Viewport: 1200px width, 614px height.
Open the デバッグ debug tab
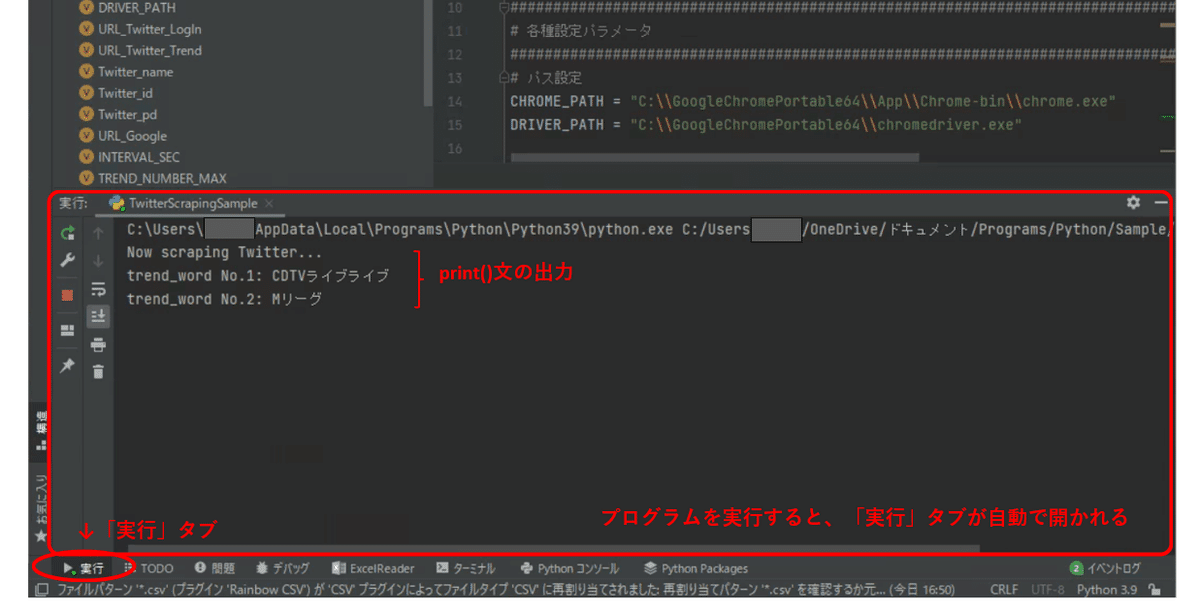click(283, 568)
